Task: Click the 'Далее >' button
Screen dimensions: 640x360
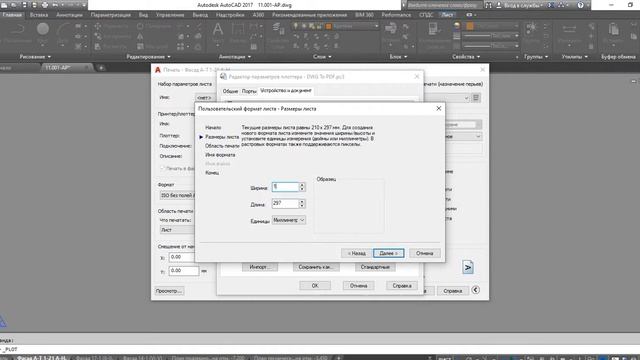Action: tap(388, 253)
